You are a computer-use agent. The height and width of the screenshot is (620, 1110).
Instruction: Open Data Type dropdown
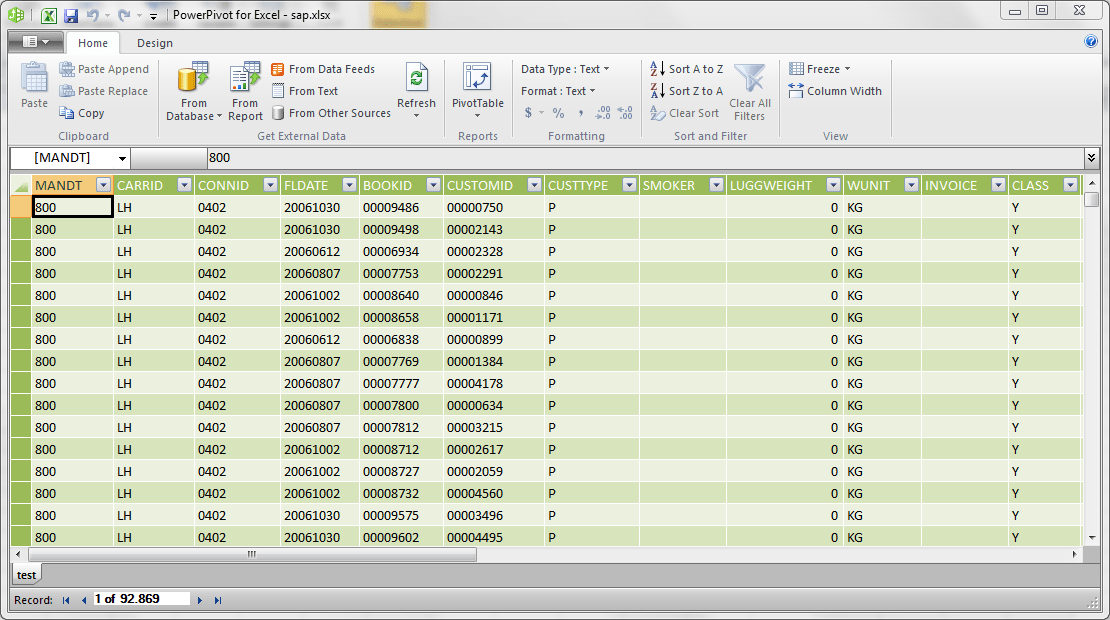565,69
